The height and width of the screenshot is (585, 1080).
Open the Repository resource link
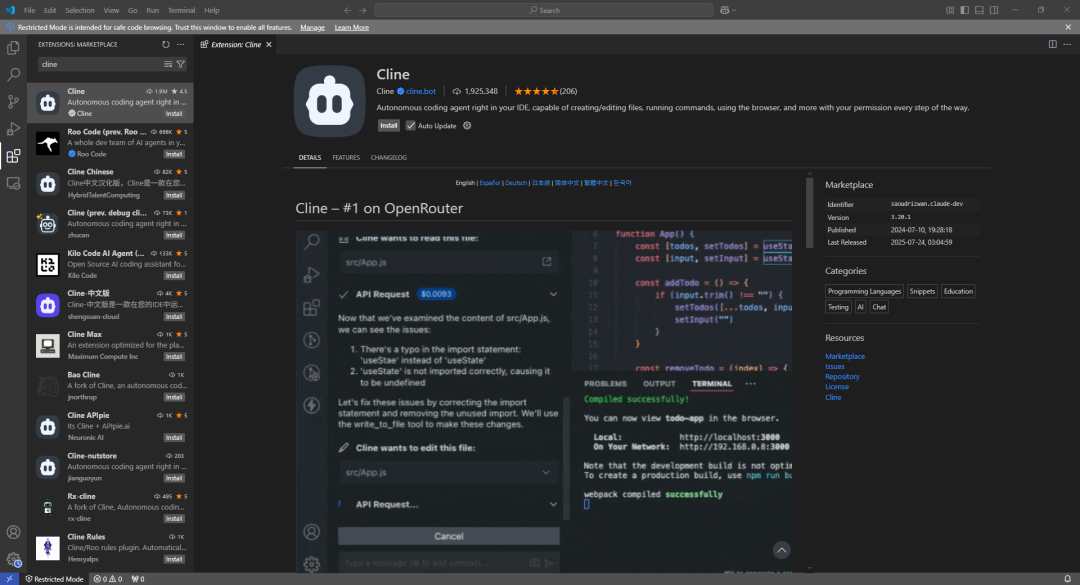(x=840, y=376)
